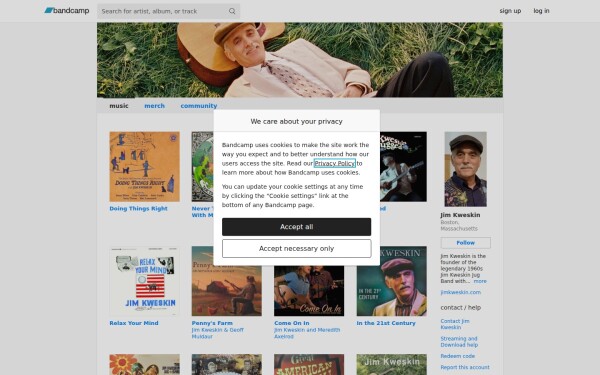600x375 pixels.
Task: Click In the 21st Century title link
Action: point(386,323)
